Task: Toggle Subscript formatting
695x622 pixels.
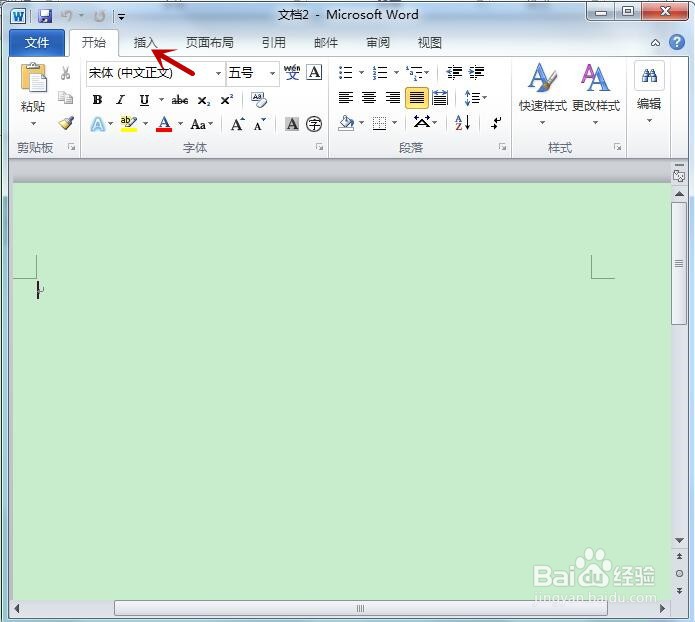Action: tap(203, 101)
